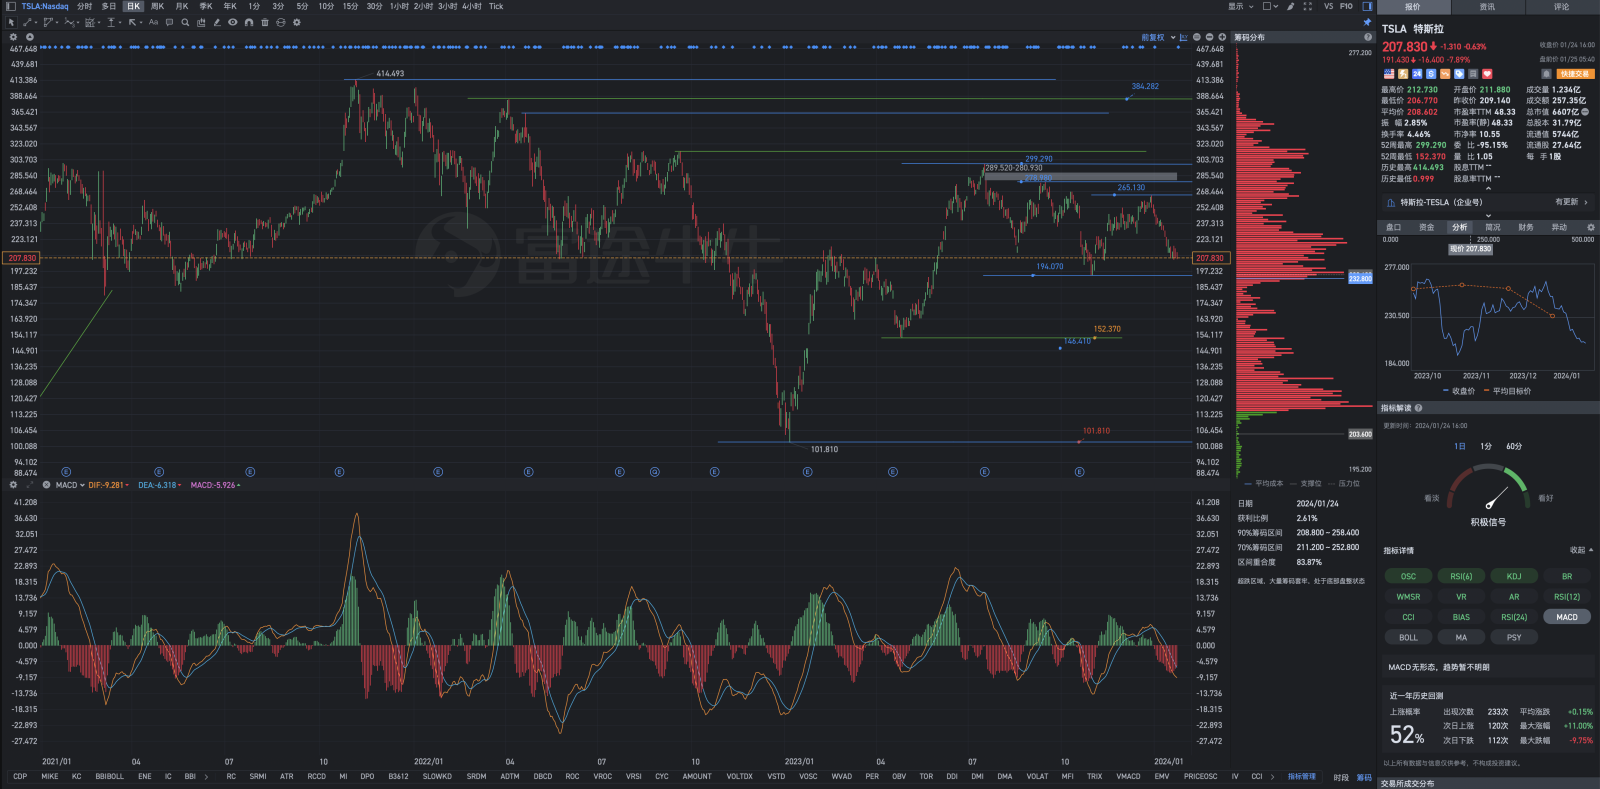Toggle the right sidebar panel icon
This screenshot has width=1600, height=789.
1367,6
